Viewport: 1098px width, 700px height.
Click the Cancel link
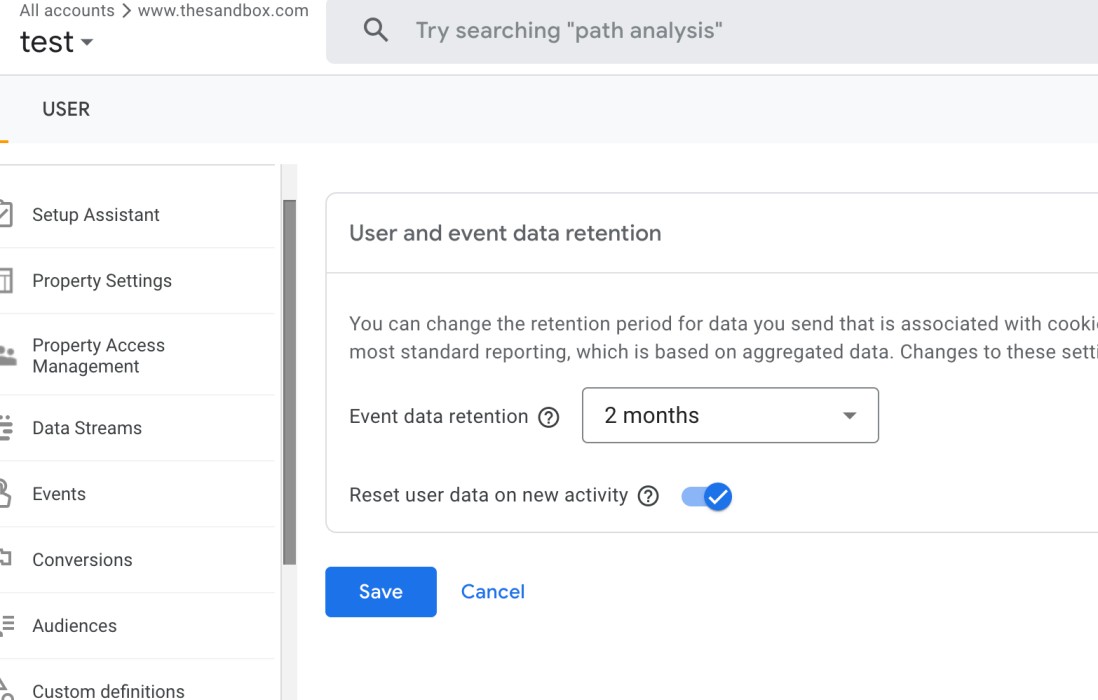point(493,592)
